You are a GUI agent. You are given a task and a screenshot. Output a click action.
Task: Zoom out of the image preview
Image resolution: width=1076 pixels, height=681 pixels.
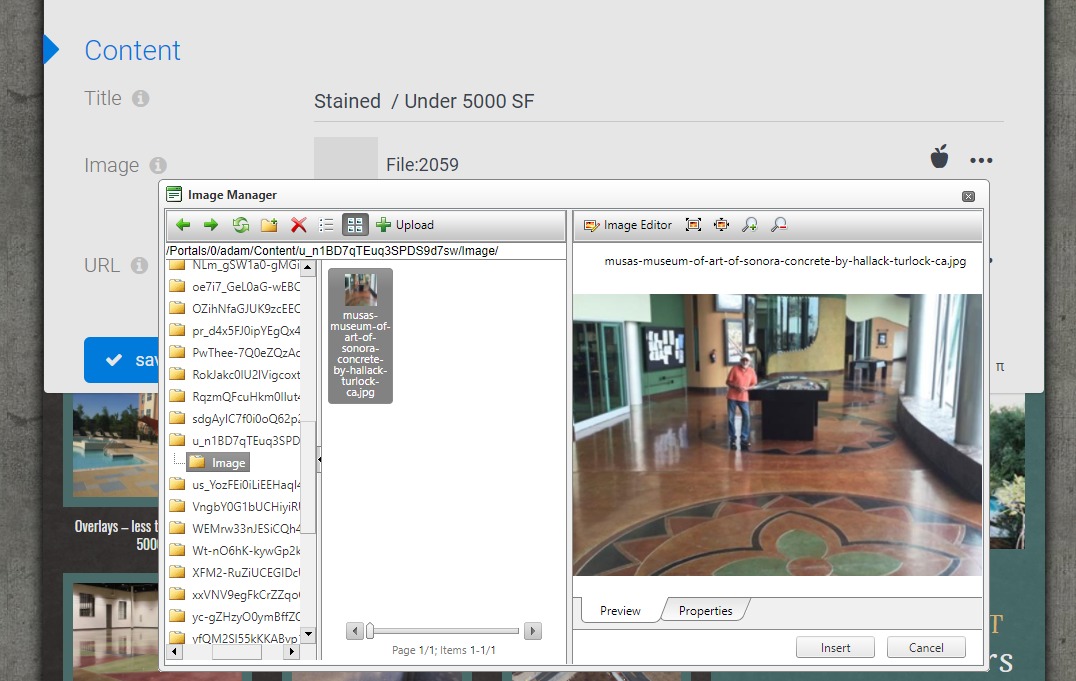tap(778, 224)
